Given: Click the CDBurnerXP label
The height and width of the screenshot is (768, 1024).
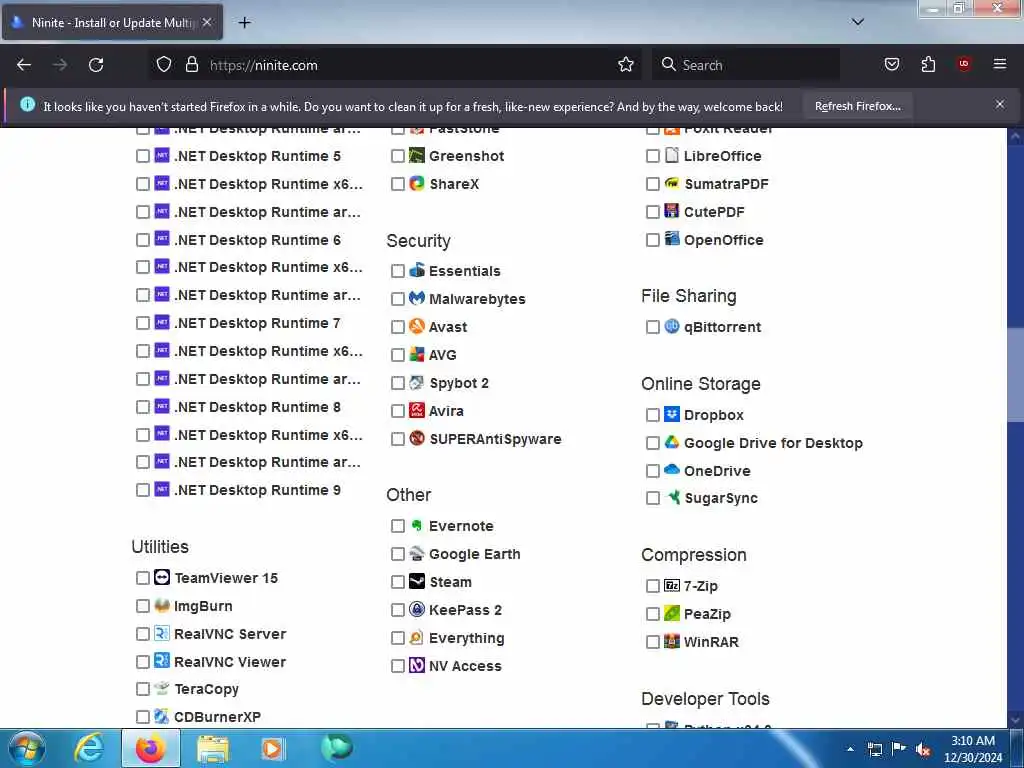Looking at the screenshot, I should 217,716.
